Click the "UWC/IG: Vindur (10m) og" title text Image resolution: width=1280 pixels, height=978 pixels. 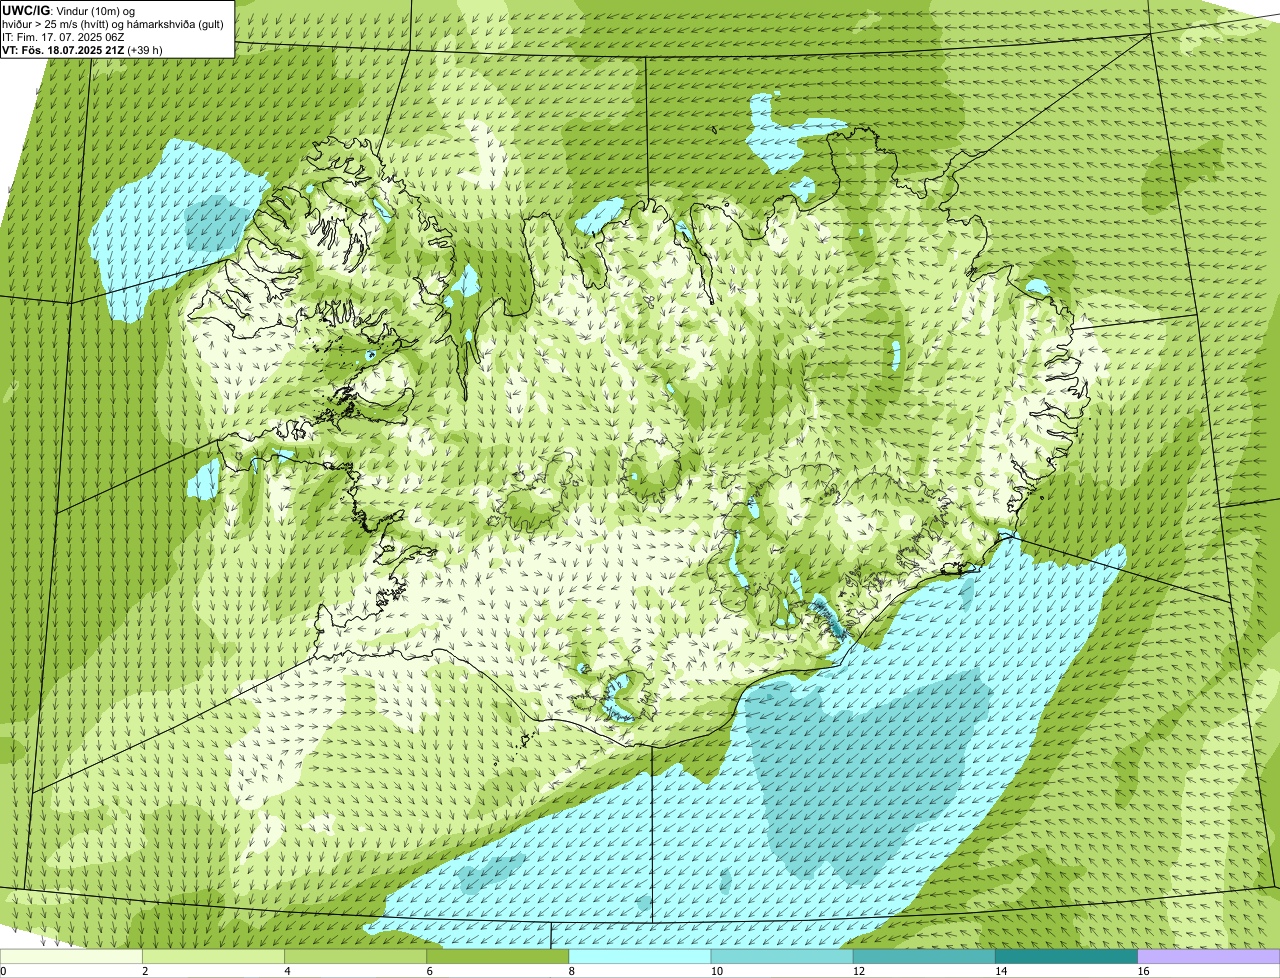(69, 10)
